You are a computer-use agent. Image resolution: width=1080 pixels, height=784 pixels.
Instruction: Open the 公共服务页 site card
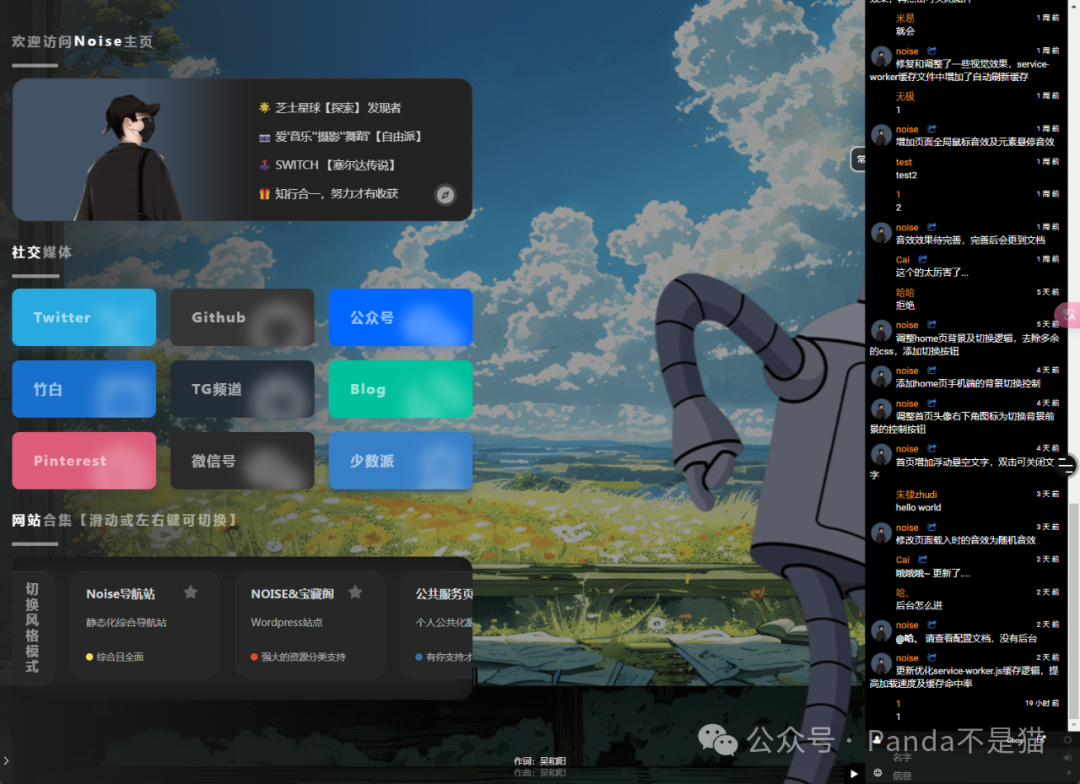tap(437, 624)
